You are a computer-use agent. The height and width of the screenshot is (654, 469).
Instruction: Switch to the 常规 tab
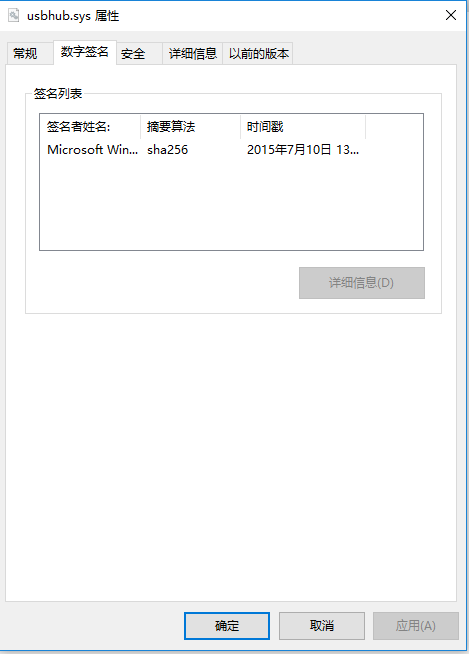coord(25,53)
